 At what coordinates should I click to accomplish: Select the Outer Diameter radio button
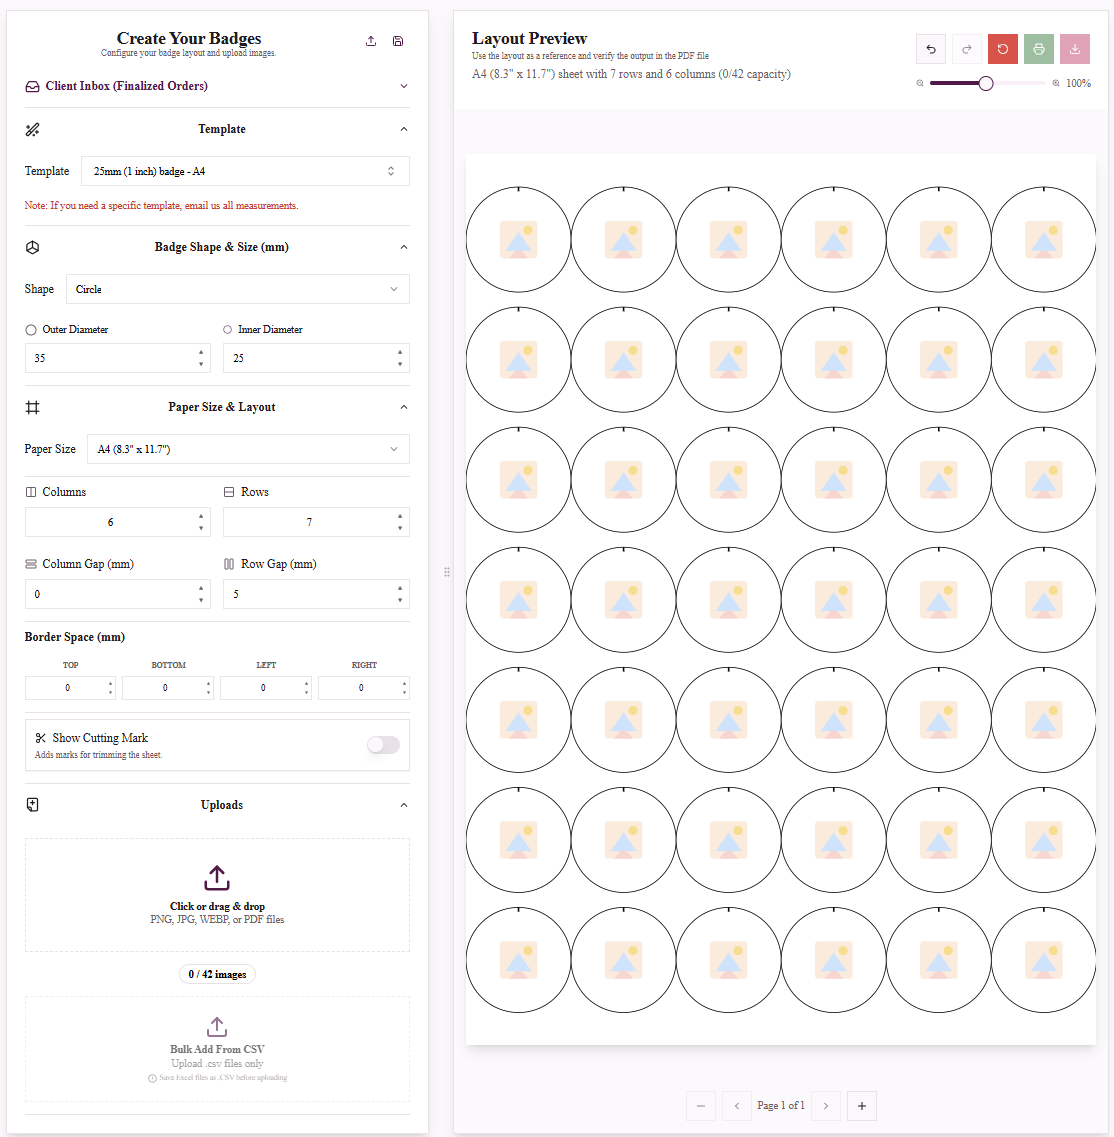coord(30,330)
